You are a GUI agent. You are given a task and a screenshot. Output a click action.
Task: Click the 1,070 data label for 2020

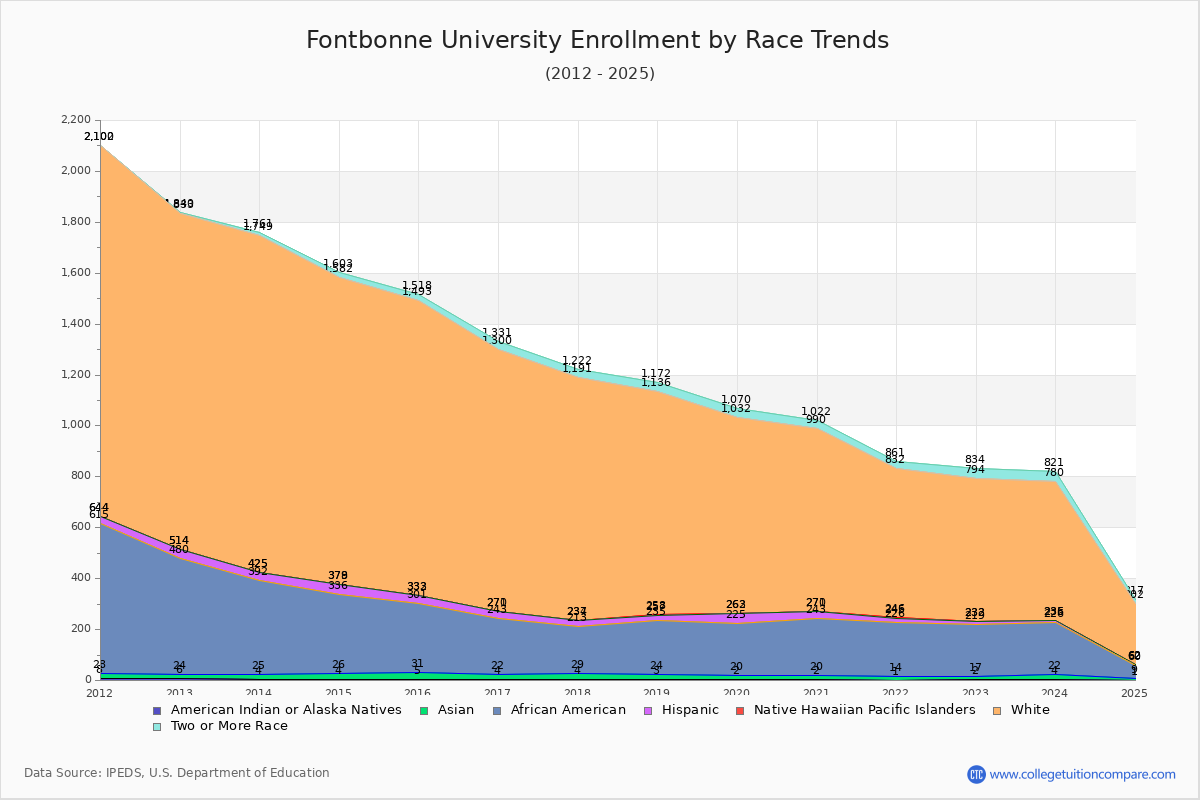(736, 399)
